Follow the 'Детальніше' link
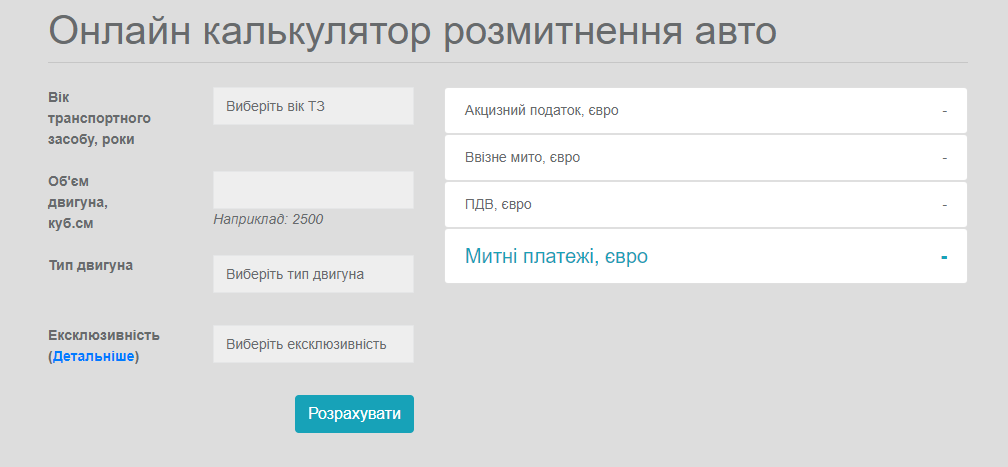This screenshot has width=1008, height=467. click(x=94, y=356)
